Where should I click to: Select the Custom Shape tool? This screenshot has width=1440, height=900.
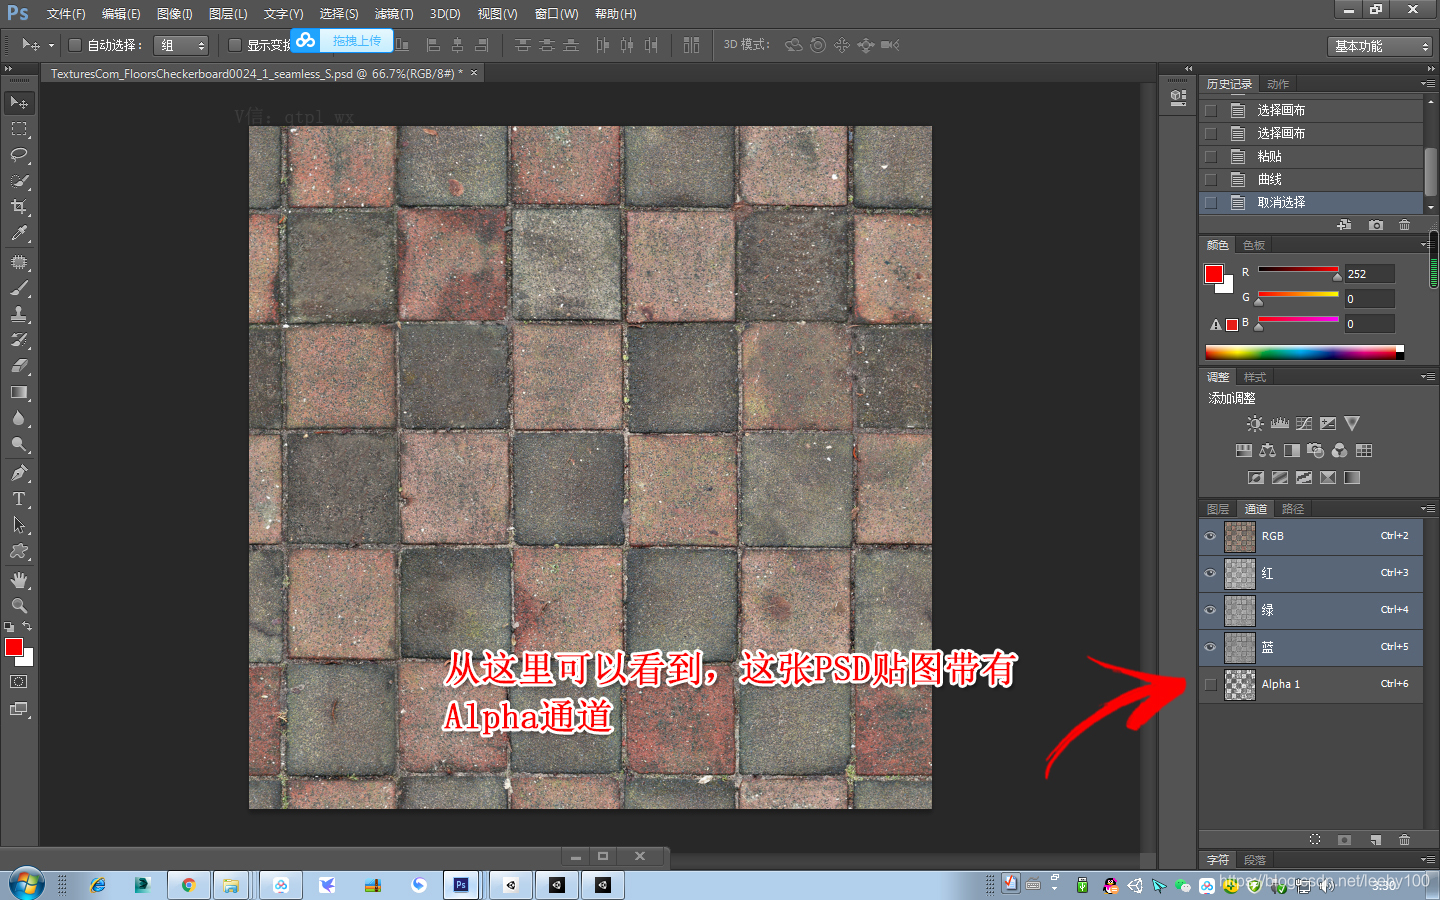pos(19,551)
